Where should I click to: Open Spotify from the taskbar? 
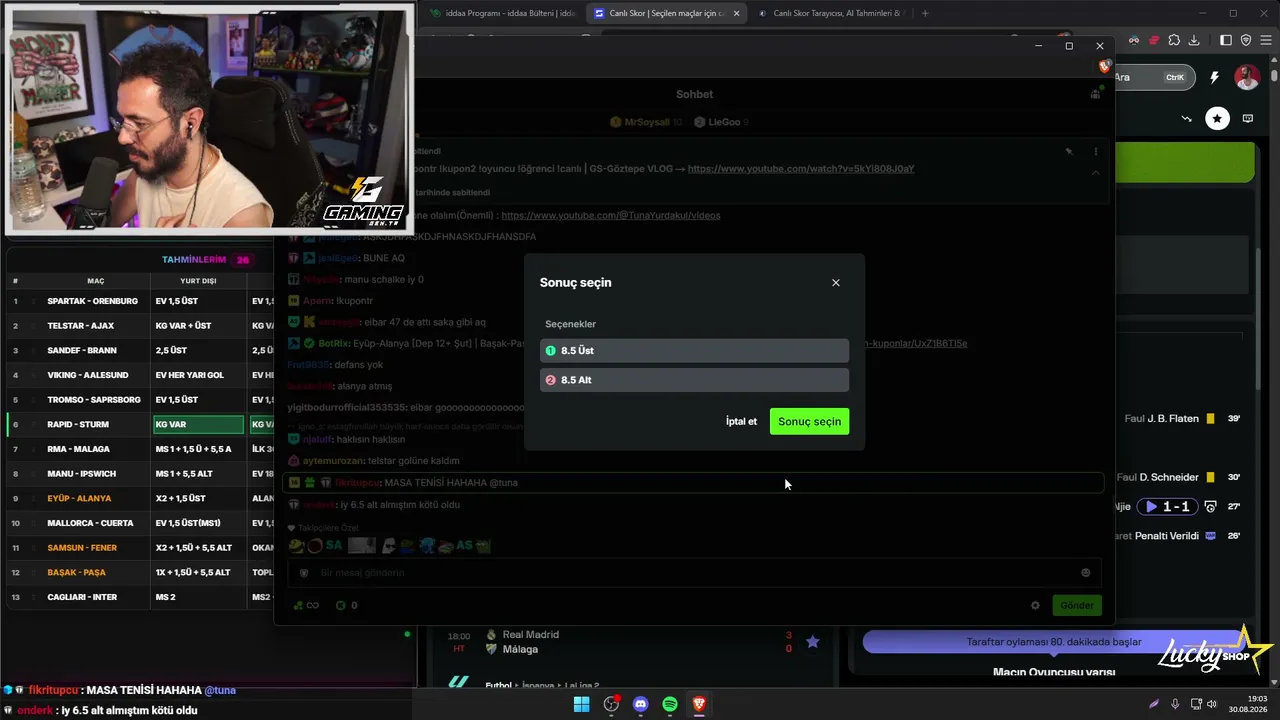tap(670, 704)
